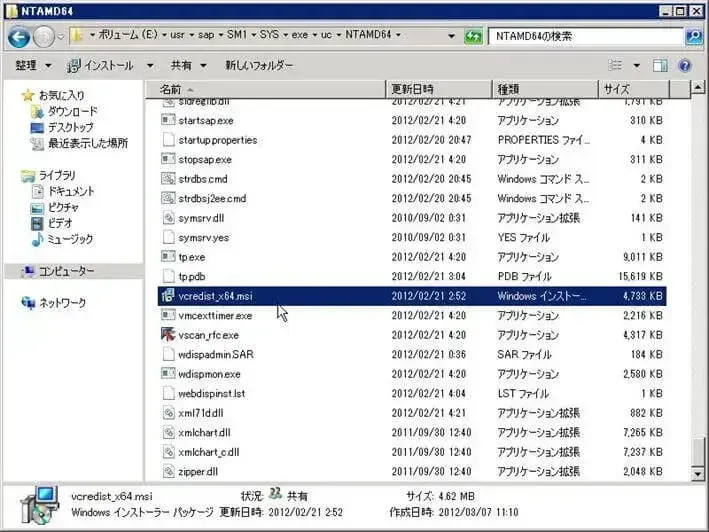Viewport: 709px width, 532px height.
Task: Open 最近表示した場所 in the sidebar
Action: coord(88,143)
